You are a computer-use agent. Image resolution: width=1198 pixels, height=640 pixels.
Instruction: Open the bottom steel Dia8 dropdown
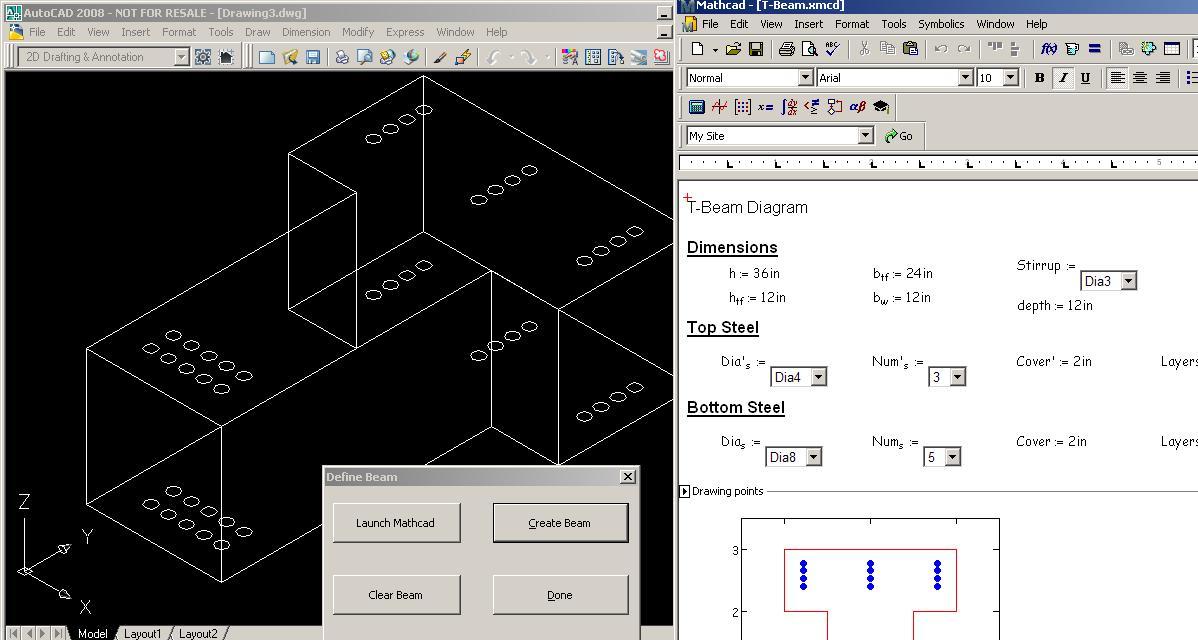(814, 457)
